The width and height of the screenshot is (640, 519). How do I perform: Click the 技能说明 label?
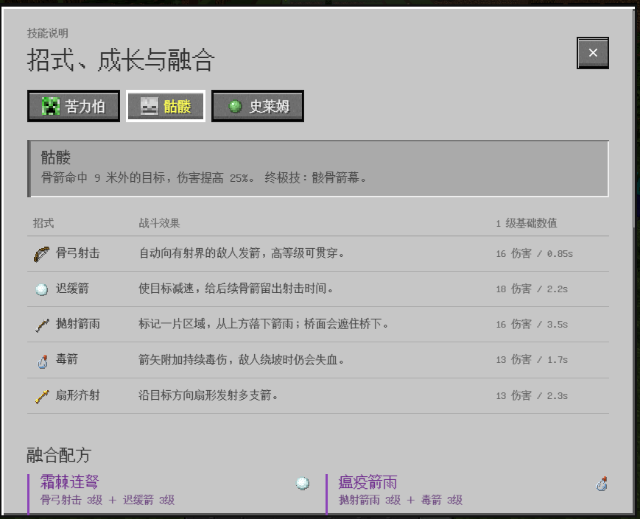(x=48, y=33)
